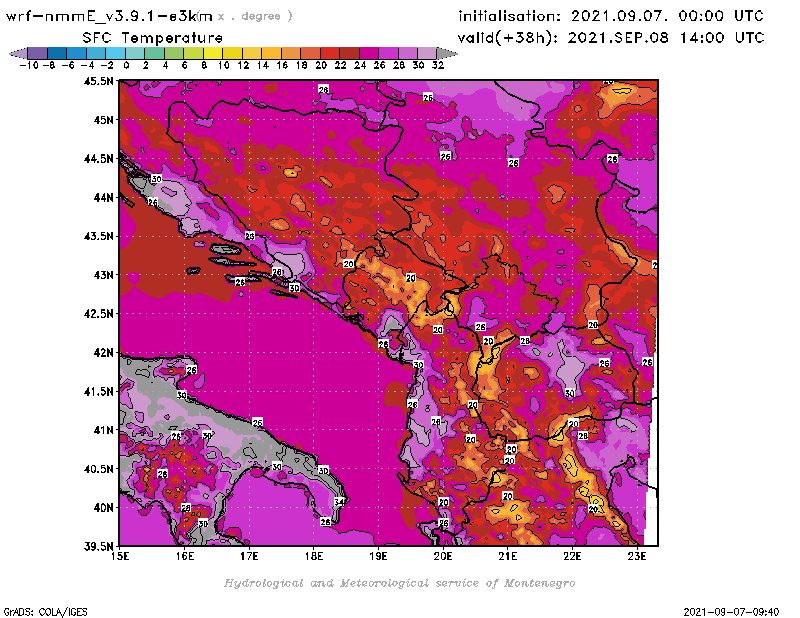The image size is (800, 618).
Task: Click the dark red 22 to 24 legend swatch
Action: (x=349, y=53)
